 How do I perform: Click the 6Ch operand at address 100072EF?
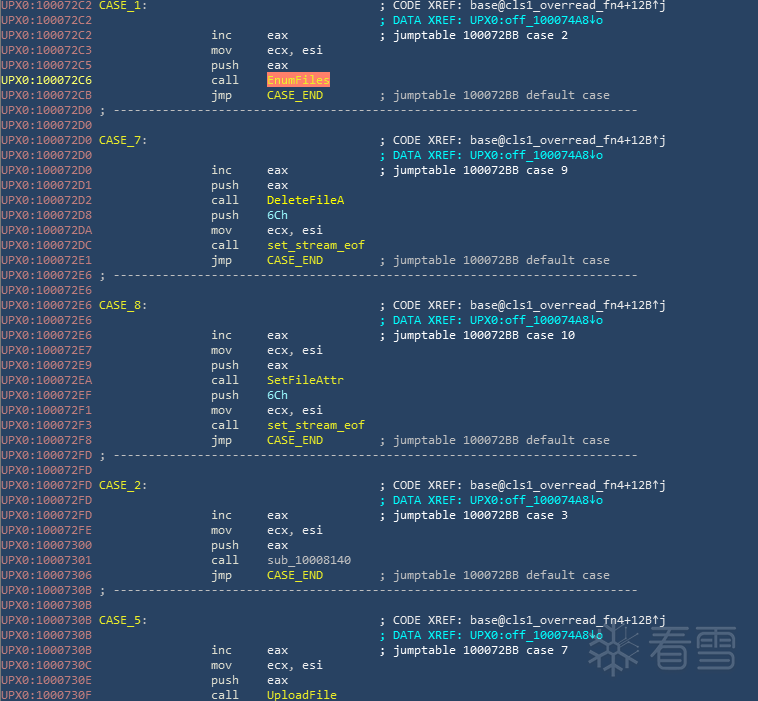pos(277,395)
